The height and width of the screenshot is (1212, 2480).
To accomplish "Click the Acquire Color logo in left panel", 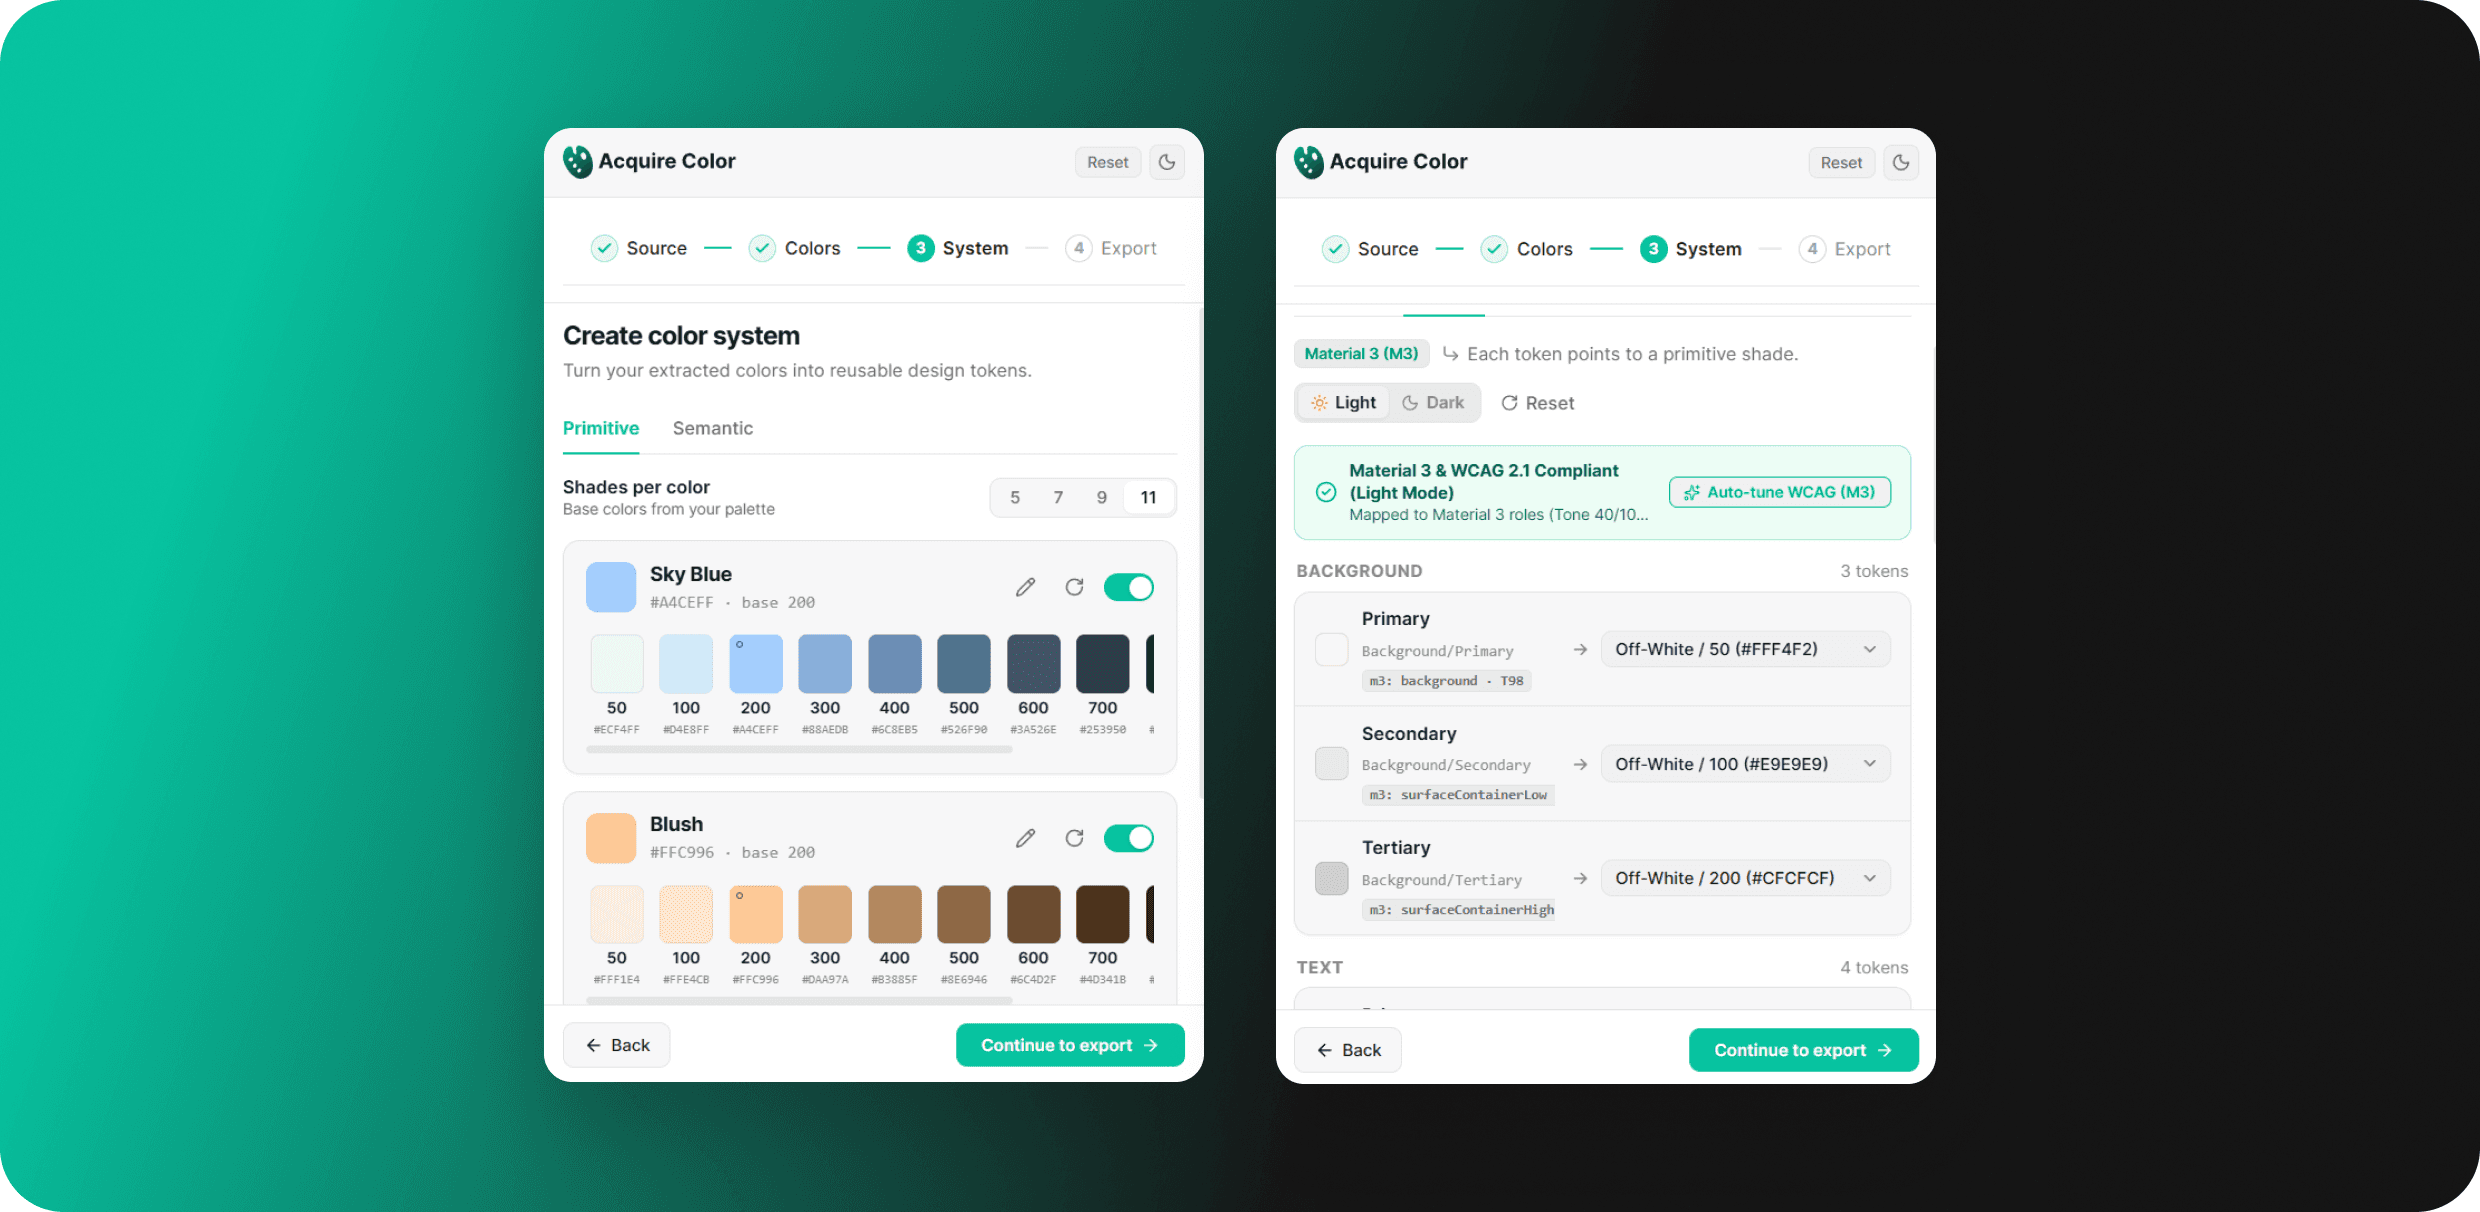I will point(577,161).
